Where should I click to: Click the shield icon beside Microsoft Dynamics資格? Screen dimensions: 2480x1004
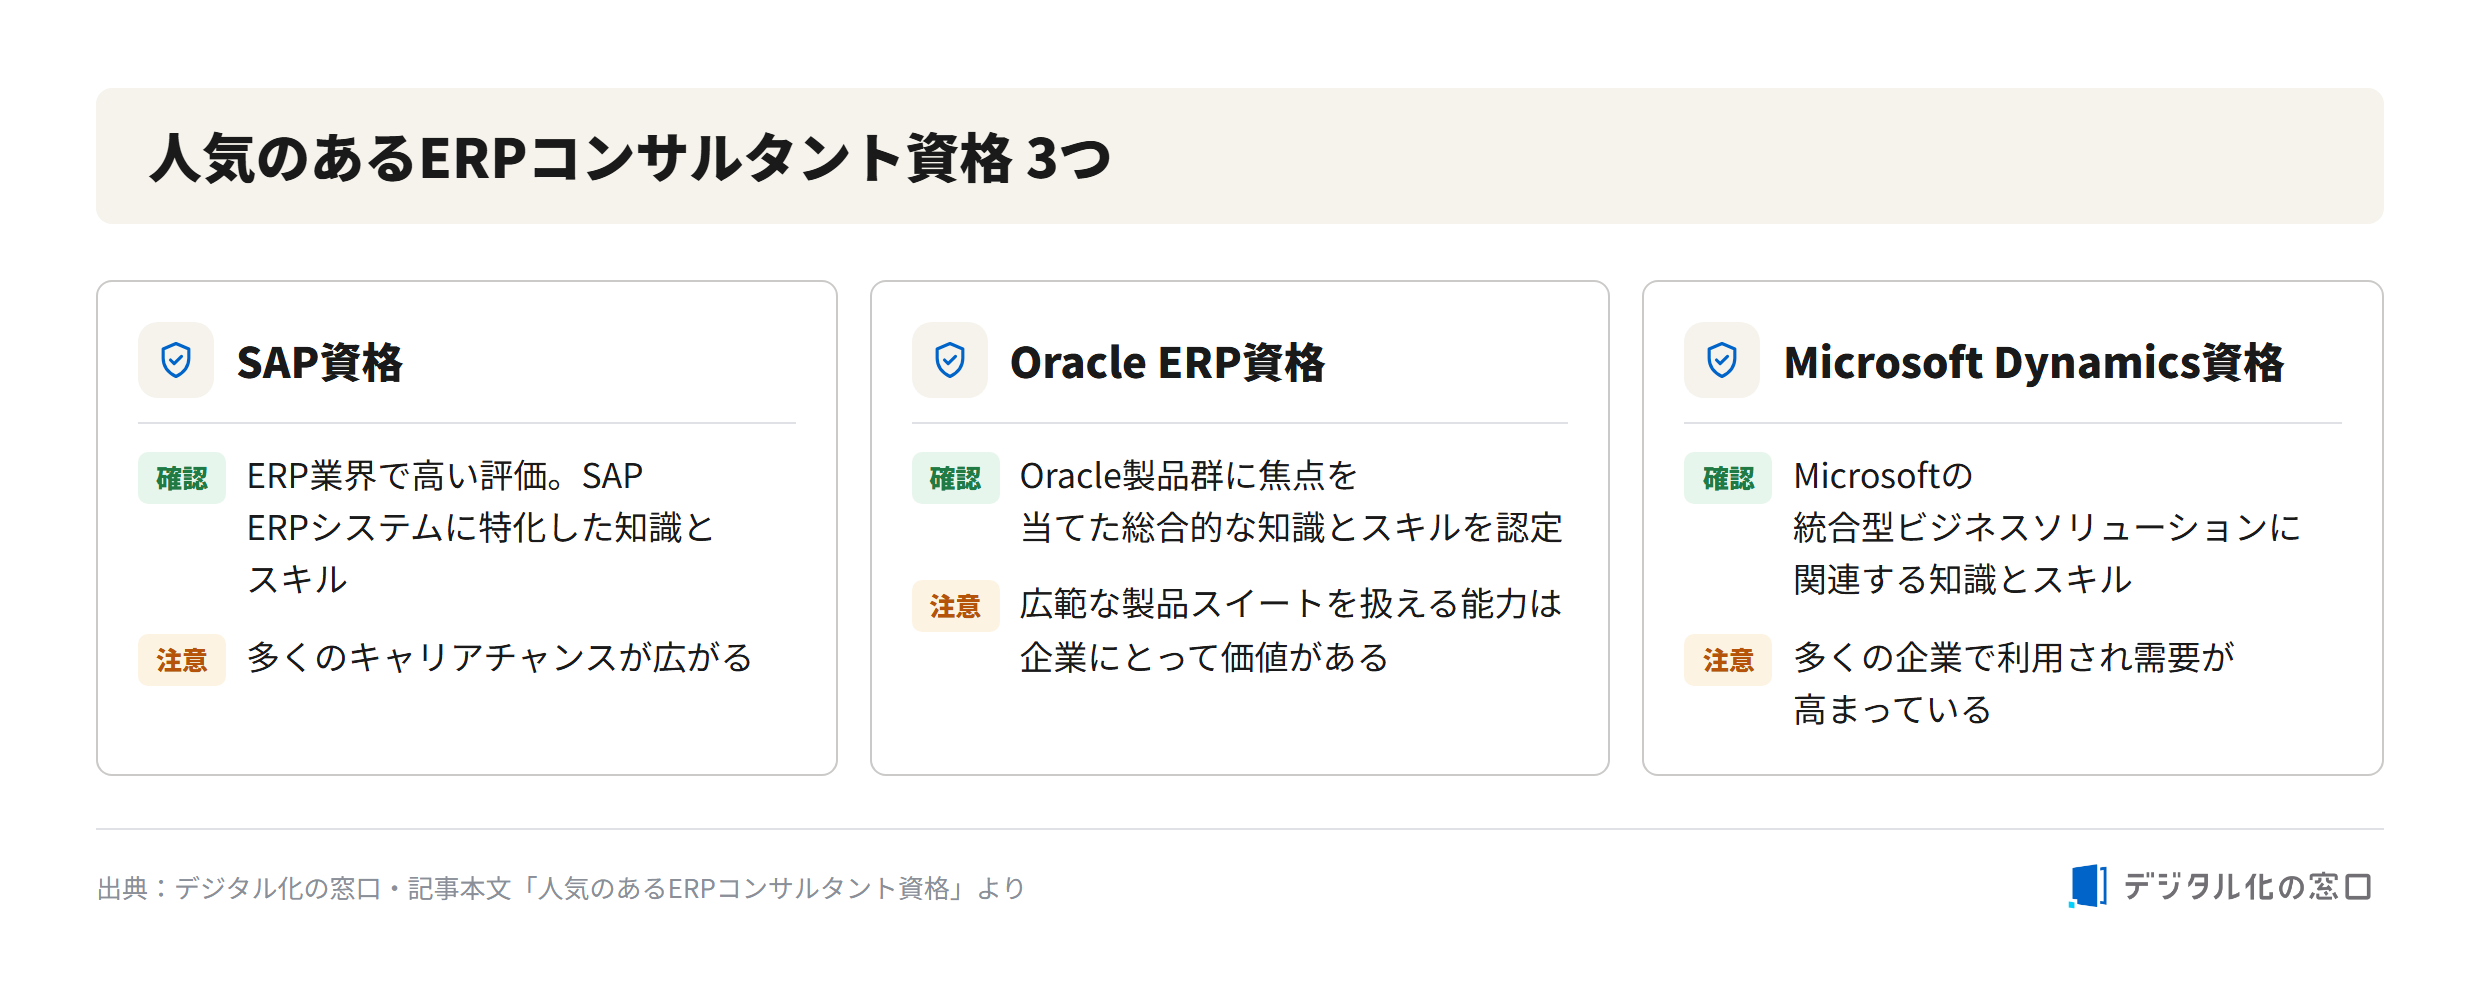[x=1722, y=360]
